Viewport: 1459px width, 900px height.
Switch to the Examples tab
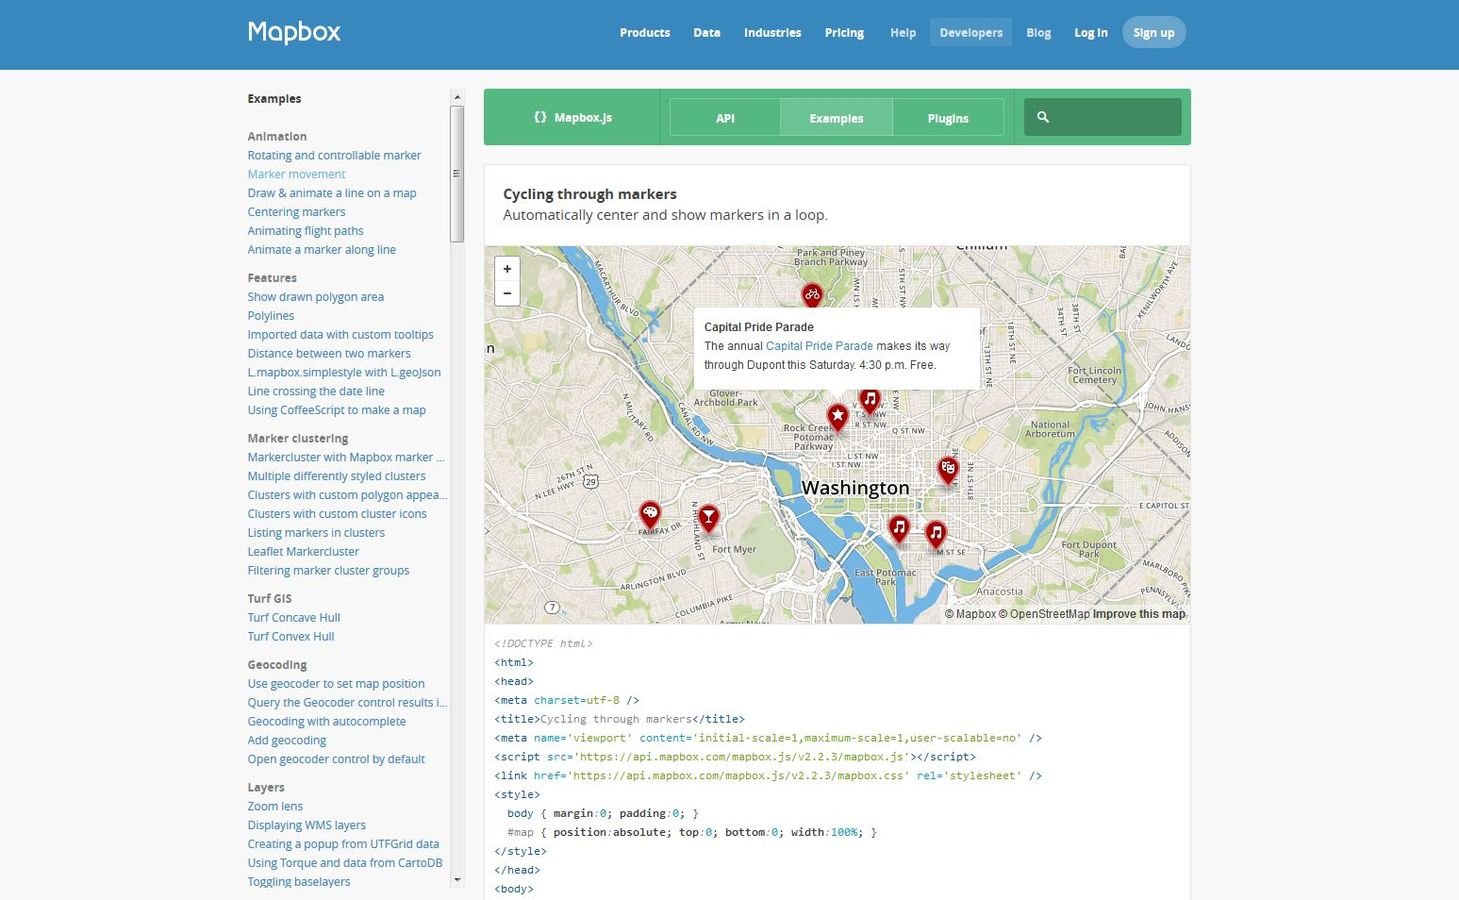pos(836,117)
